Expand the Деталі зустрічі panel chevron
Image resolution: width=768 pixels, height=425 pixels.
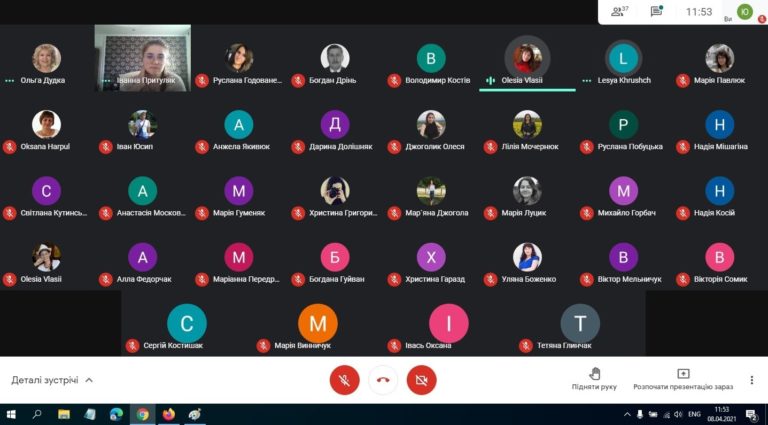click(x=89, y=380)
